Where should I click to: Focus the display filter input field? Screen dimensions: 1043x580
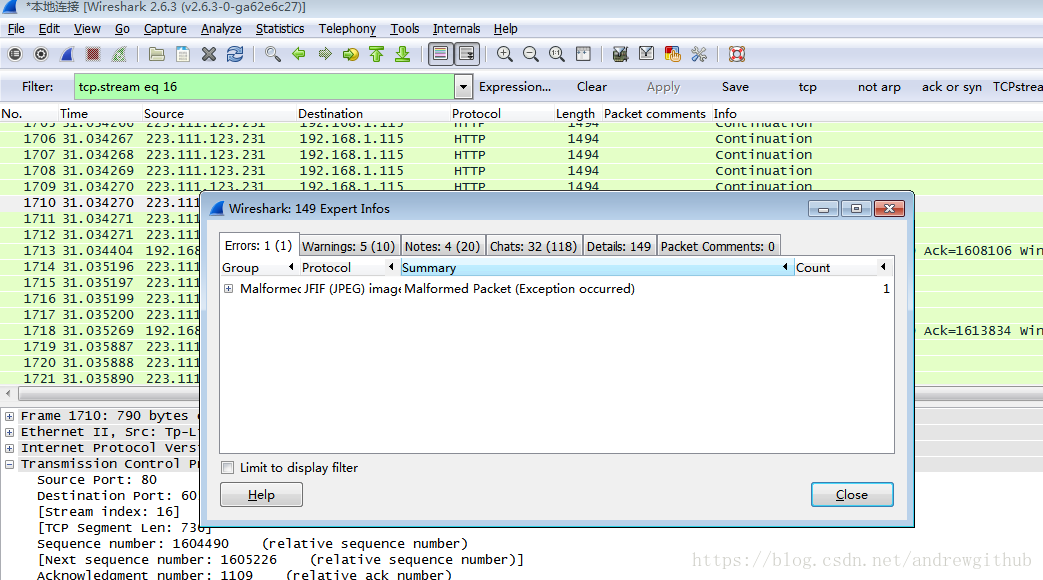264,86
